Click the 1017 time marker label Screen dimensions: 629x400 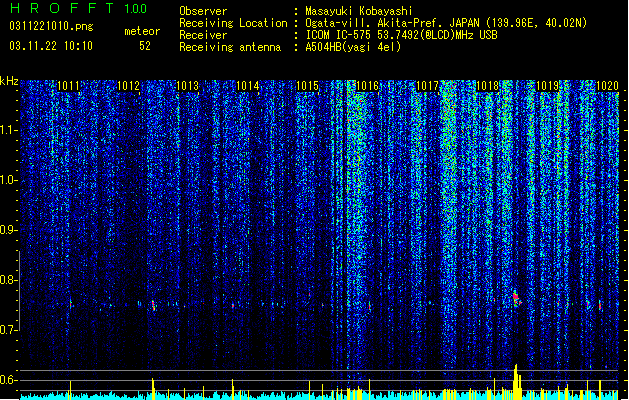428,86
